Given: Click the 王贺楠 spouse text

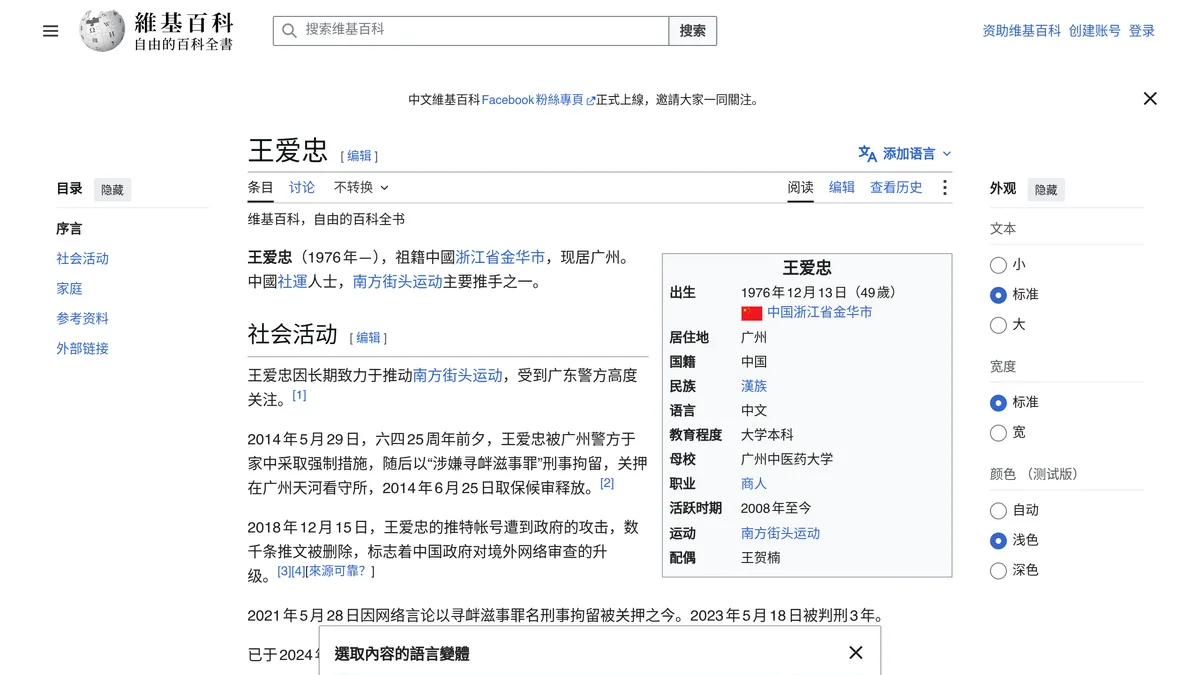Looking at the screenshot, I should coord(760,558).
